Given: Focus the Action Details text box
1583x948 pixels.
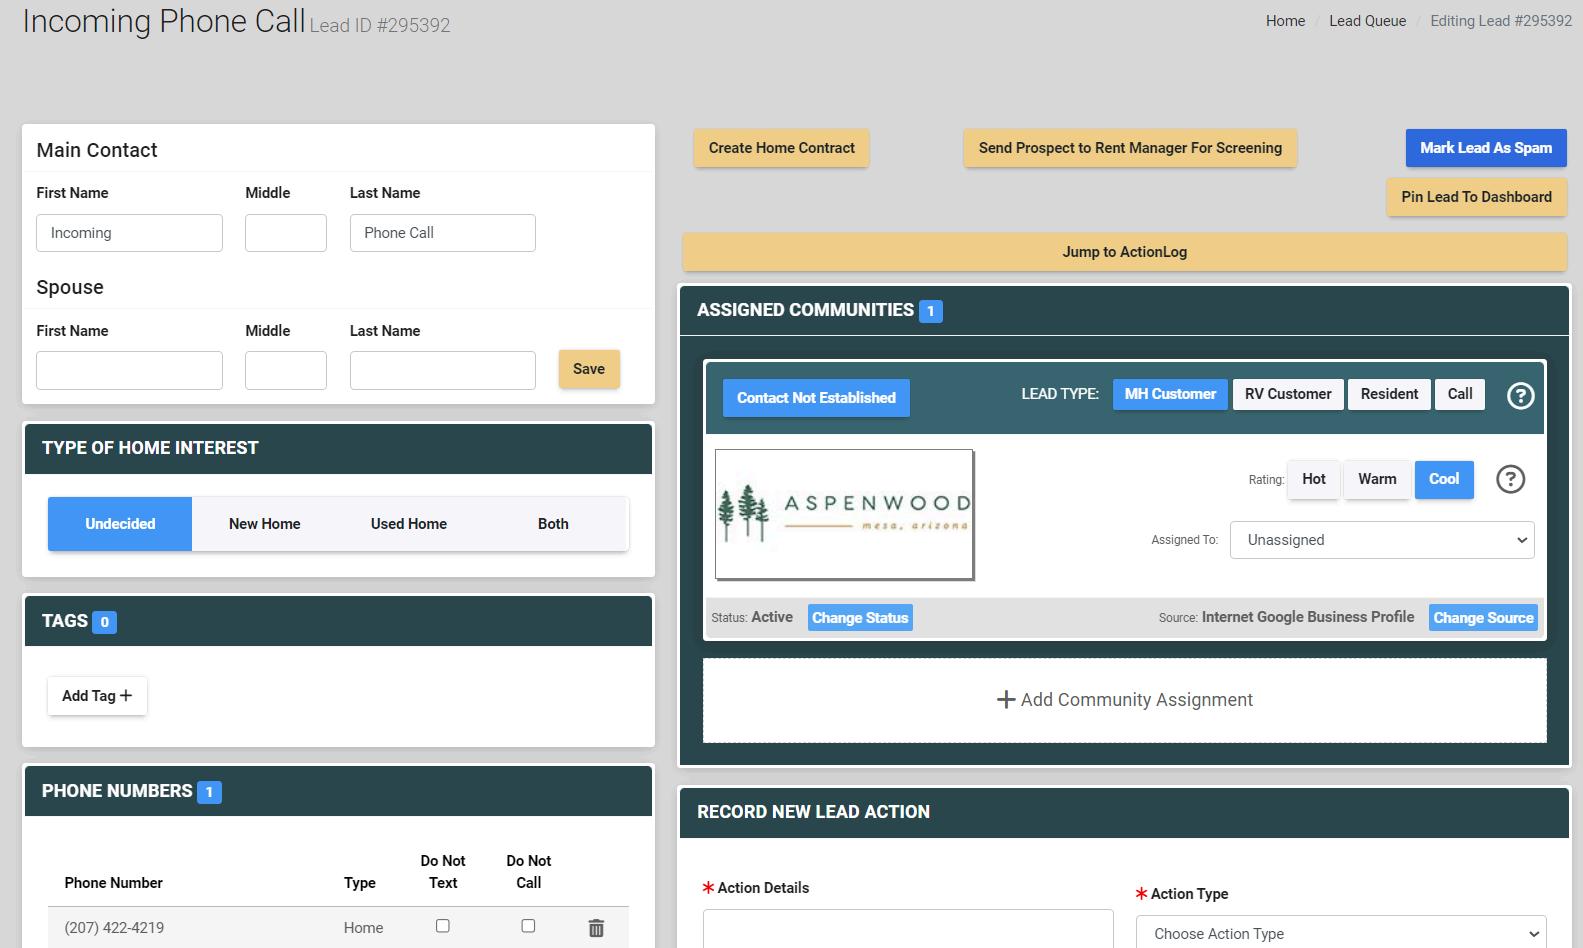Looking at the screenshot, I should [x=908, y=929].
